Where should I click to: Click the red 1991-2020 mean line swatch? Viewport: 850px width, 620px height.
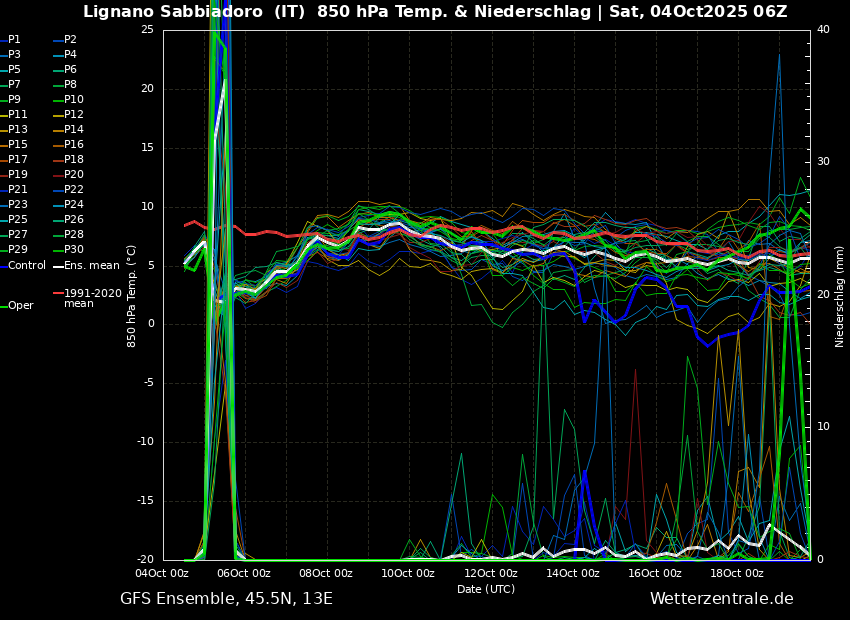[x=57, y=294]
